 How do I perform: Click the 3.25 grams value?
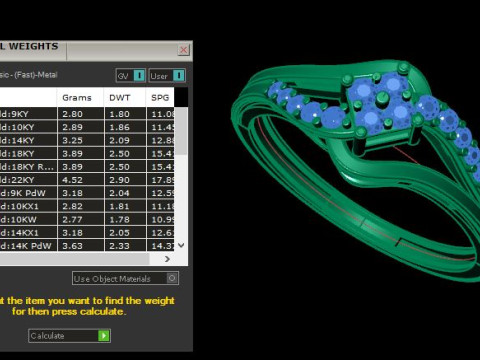(72, 140)
